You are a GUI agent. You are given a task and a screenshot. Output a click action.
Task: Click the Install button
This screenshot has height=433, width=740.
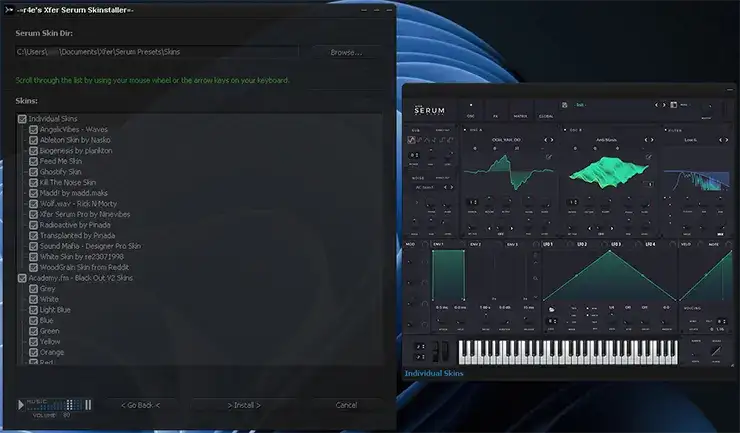click(244, 405)
